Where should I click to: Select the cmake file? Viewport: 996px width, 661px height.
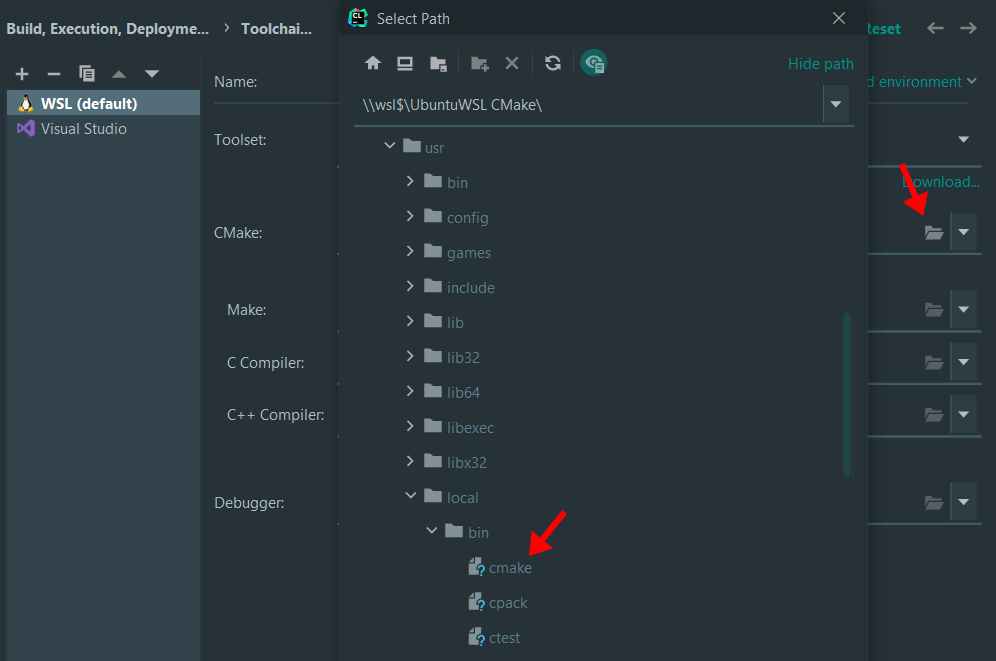[x=500, y=568]
